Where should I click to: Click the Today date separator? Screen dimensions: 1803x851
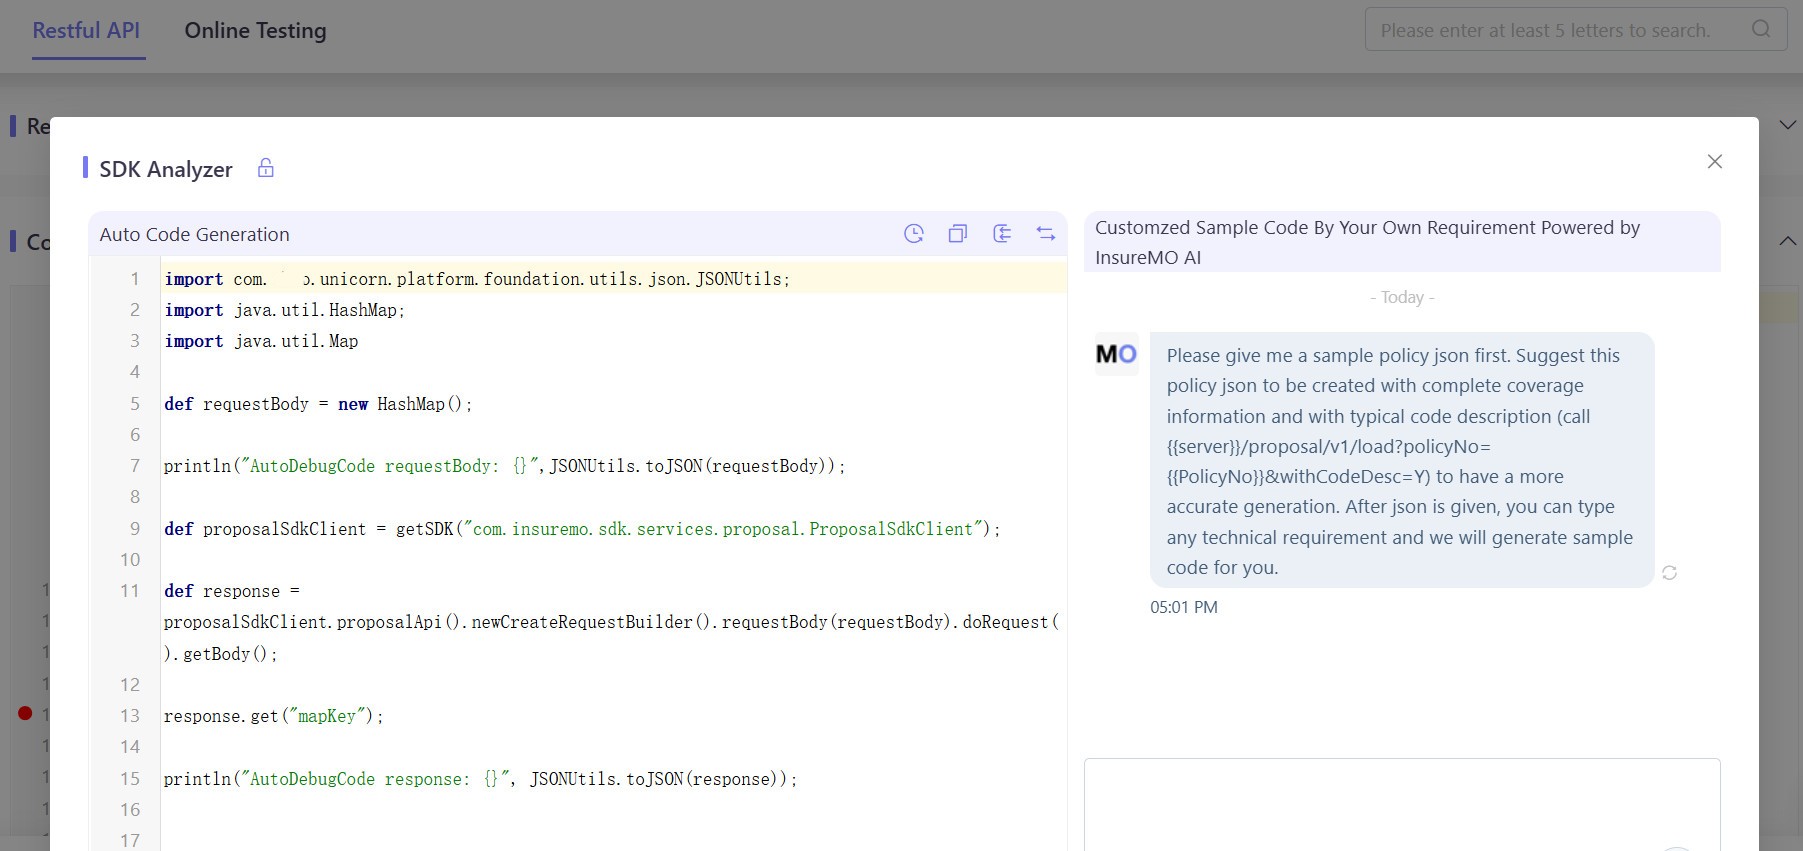click(x=1402, y=297)
